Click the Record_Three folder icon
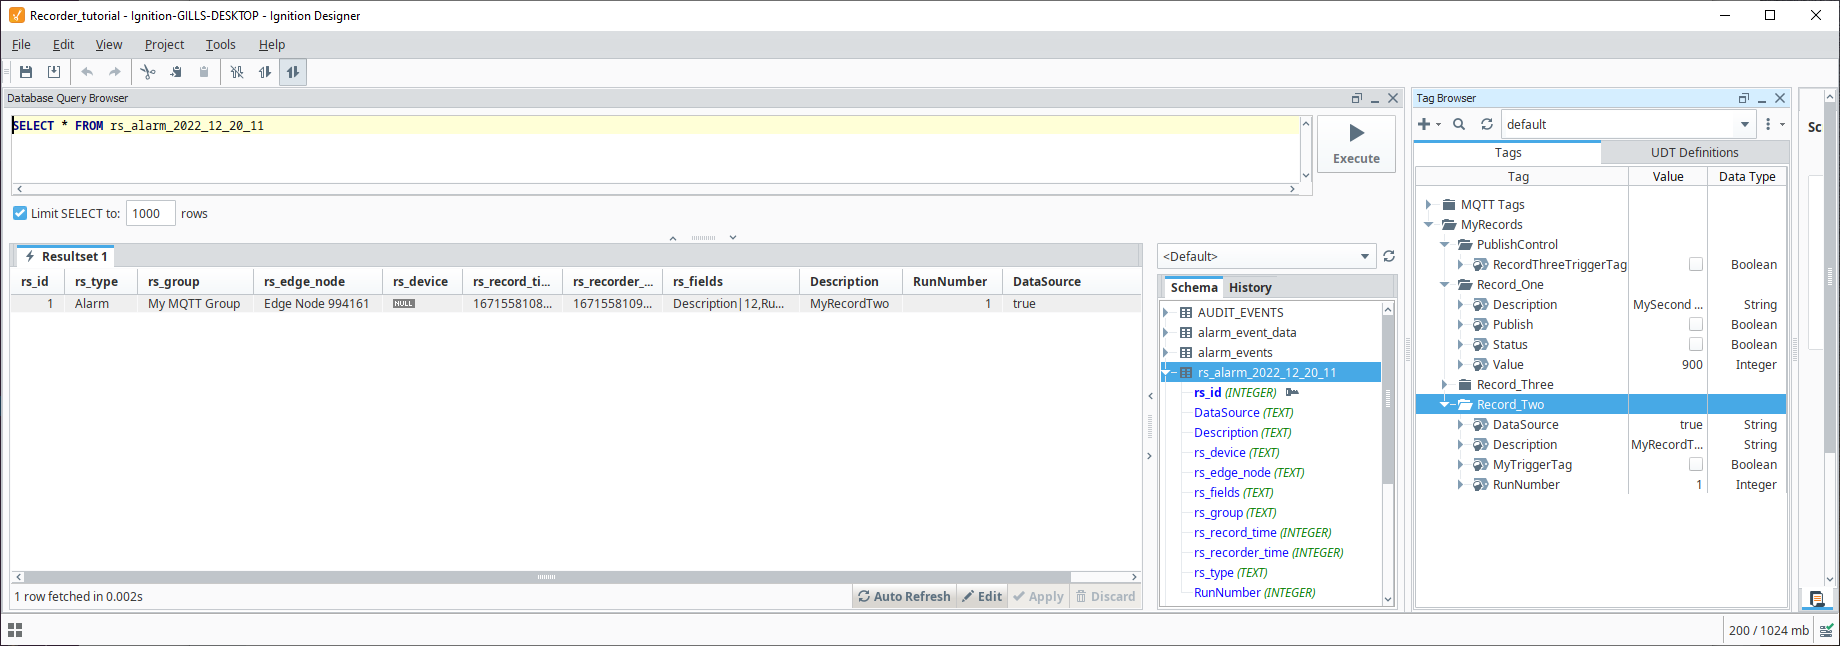 pos(1465,385)
